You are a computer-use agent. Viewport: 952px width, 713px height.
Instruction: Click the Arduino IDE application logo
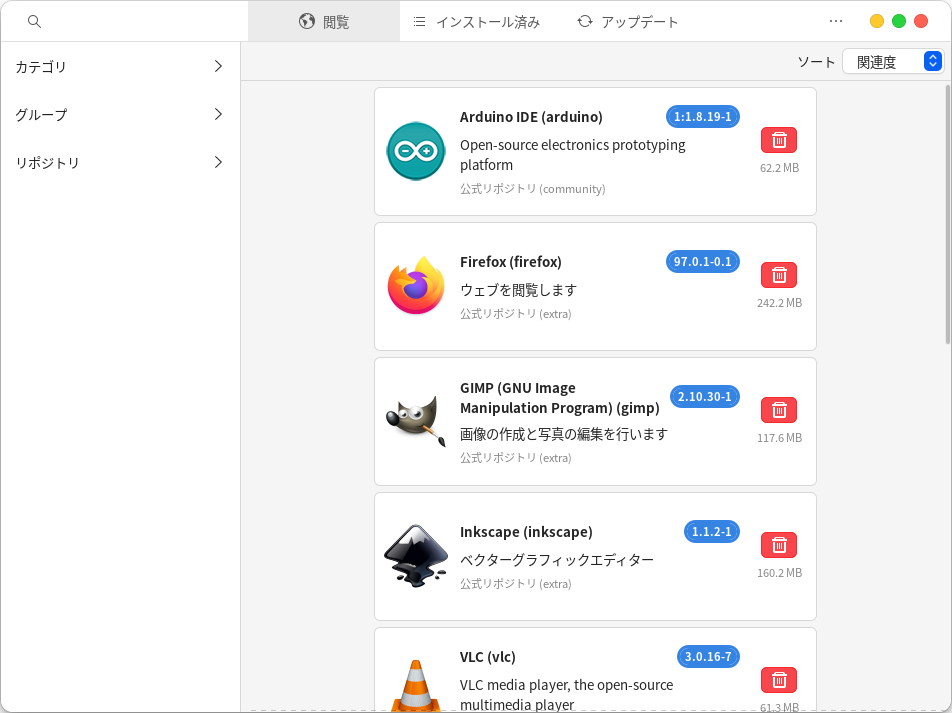click(x=416, y=151)
